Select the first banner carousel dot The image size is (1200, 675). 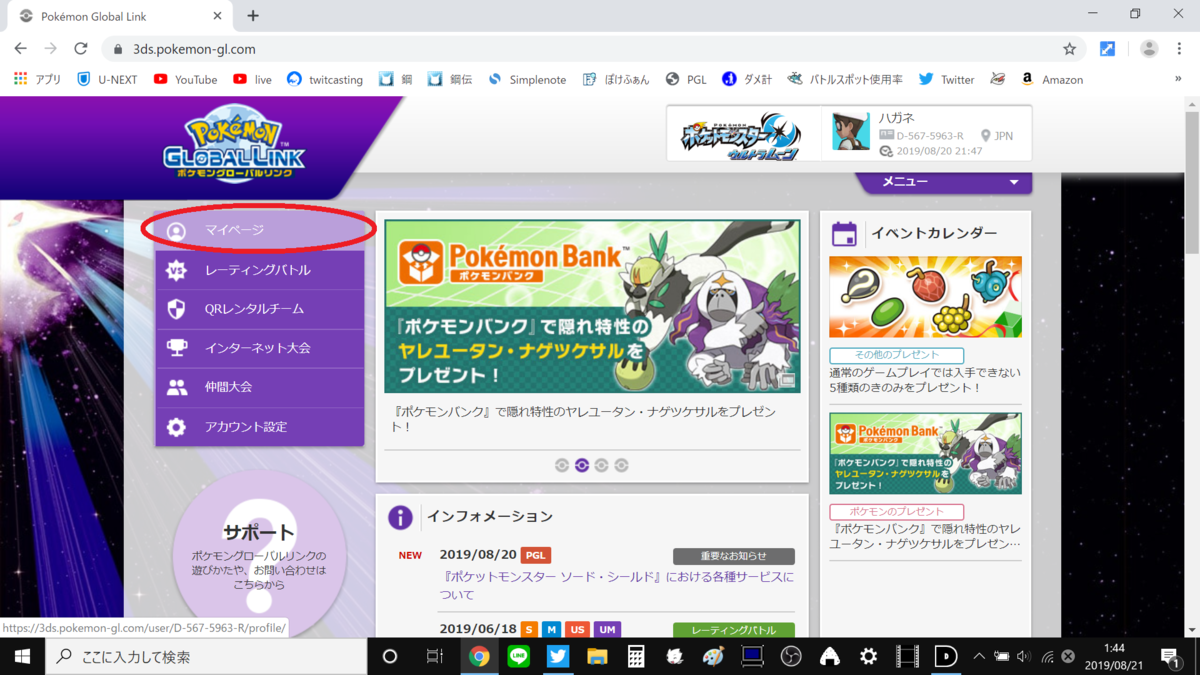562,465
